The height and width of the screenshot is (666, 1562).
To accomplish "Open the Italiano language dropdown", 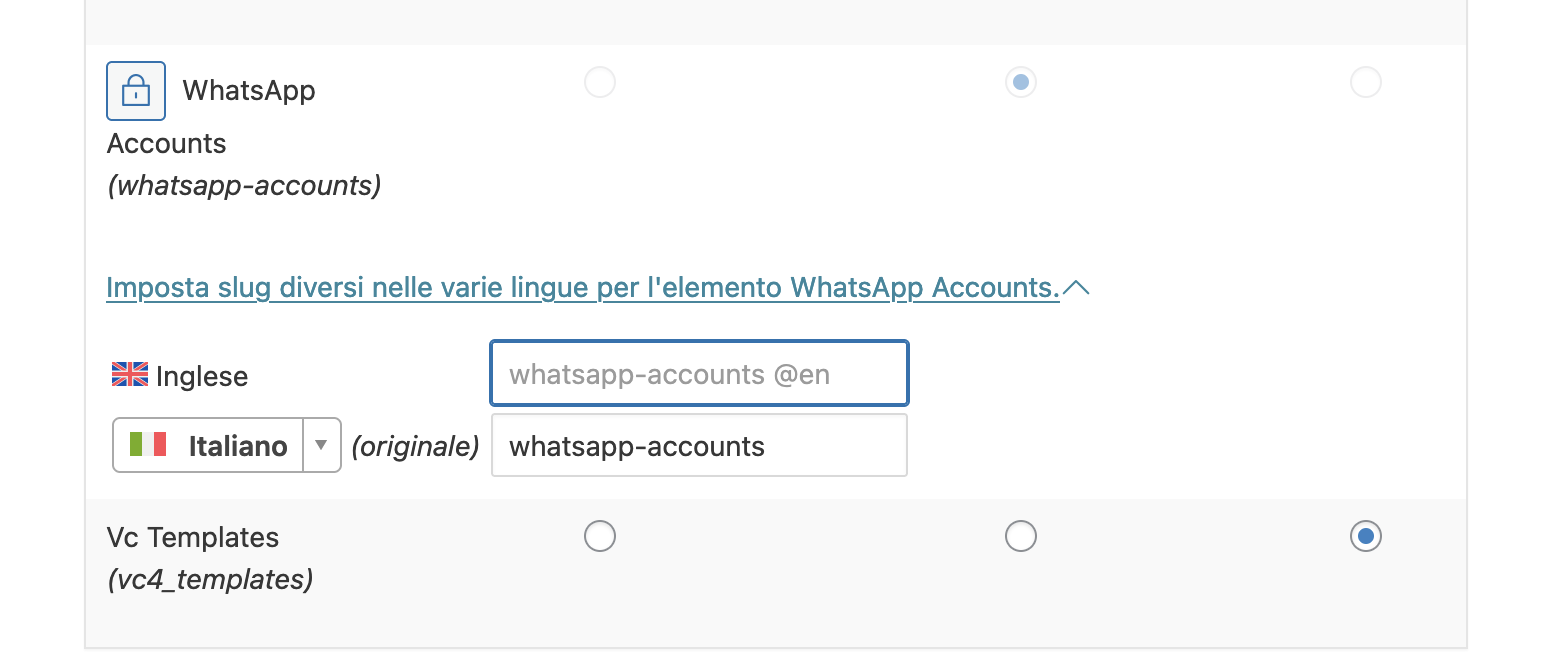I will tap(227, 445).
